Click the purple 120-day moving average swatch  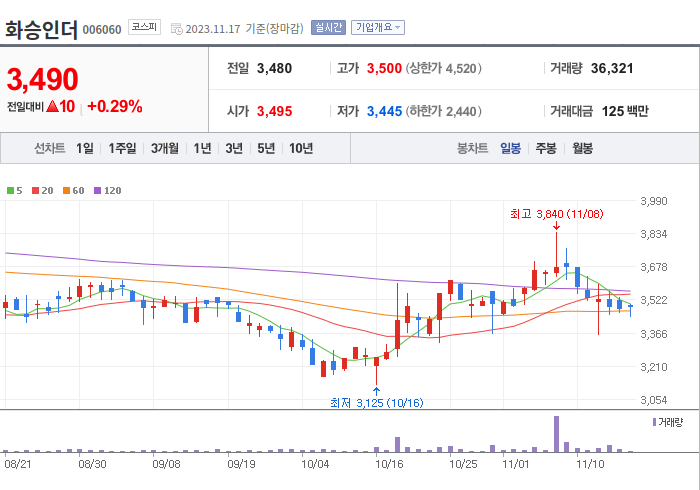[x=97, y=191]
